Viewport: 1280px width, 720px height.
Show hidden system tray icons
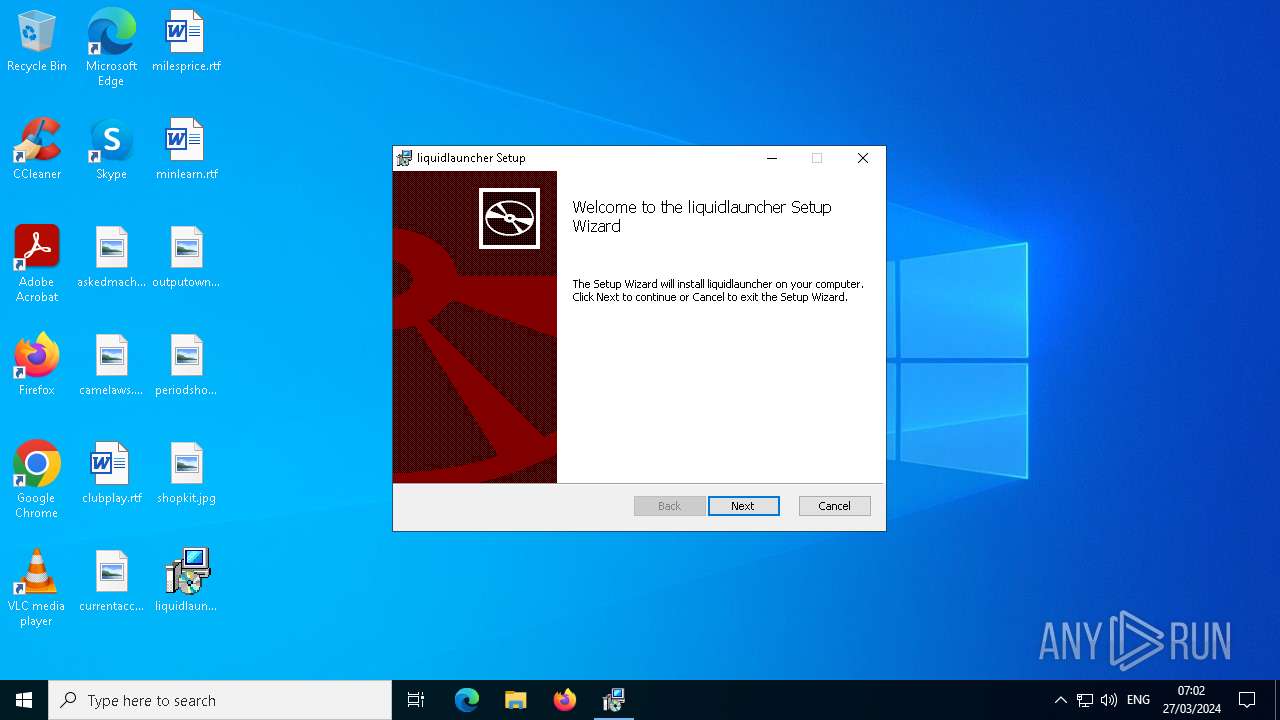pyautogui.click(x=1061, y=700)
